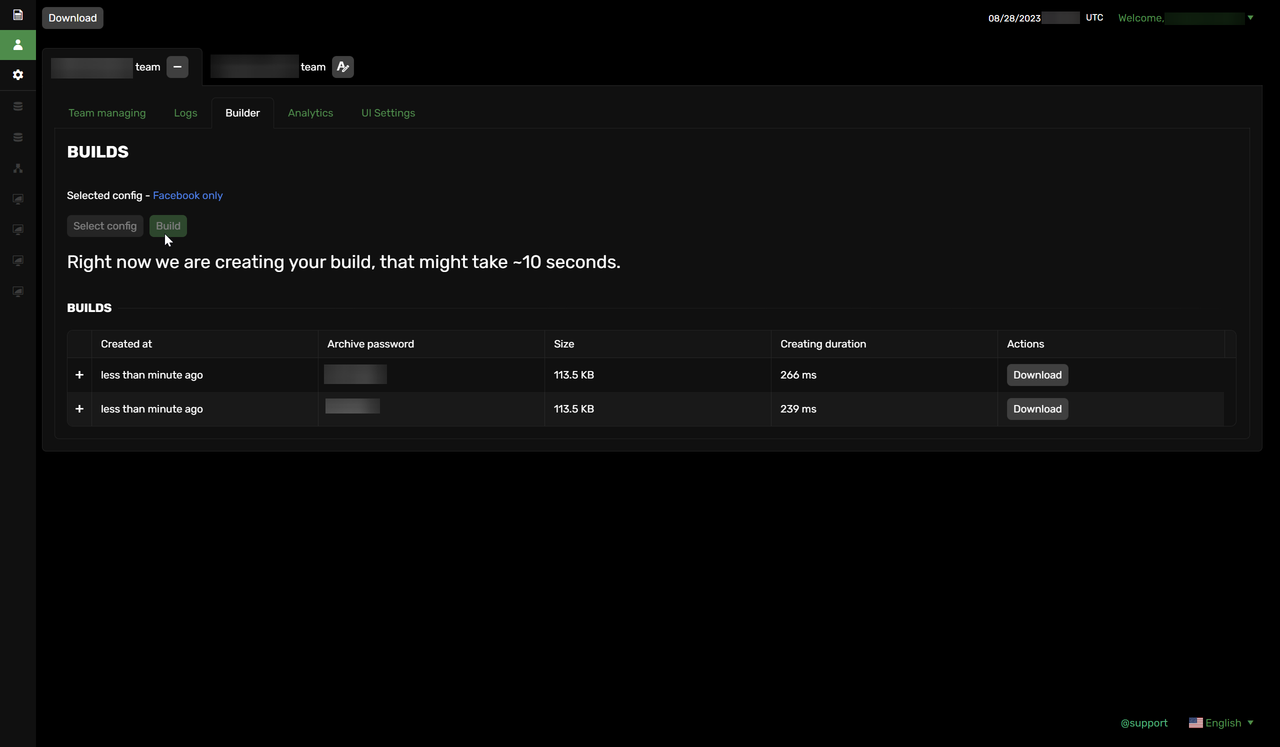Click the rename icon on second team tab
This screenshot has height=747, width=1280.
click(x=343, y=67)
